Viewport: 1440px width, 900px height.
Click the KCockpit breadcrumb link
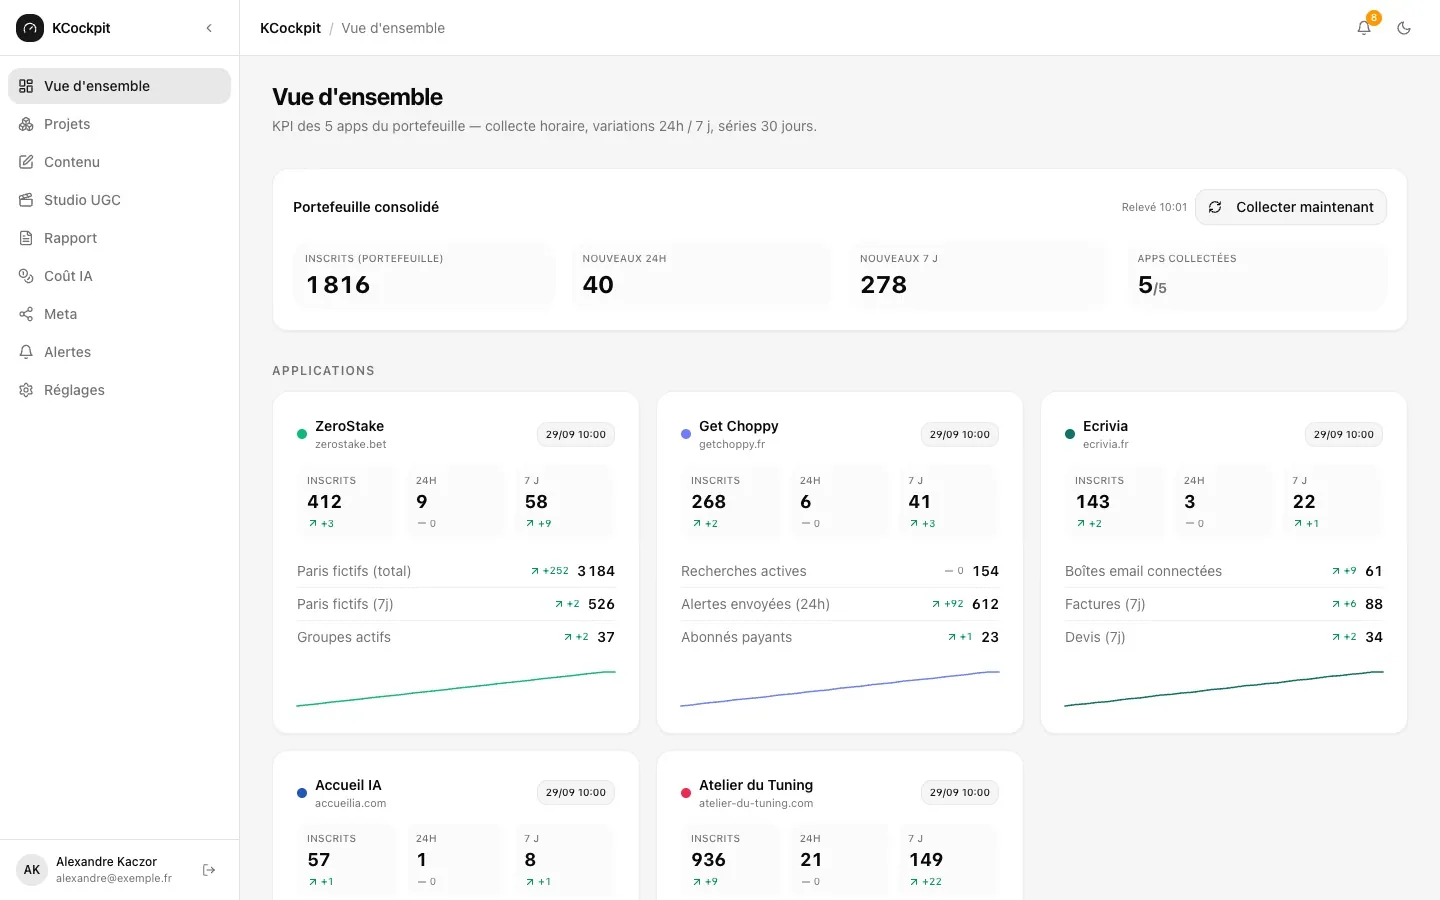pyautogui.click(x=290, y=28)
